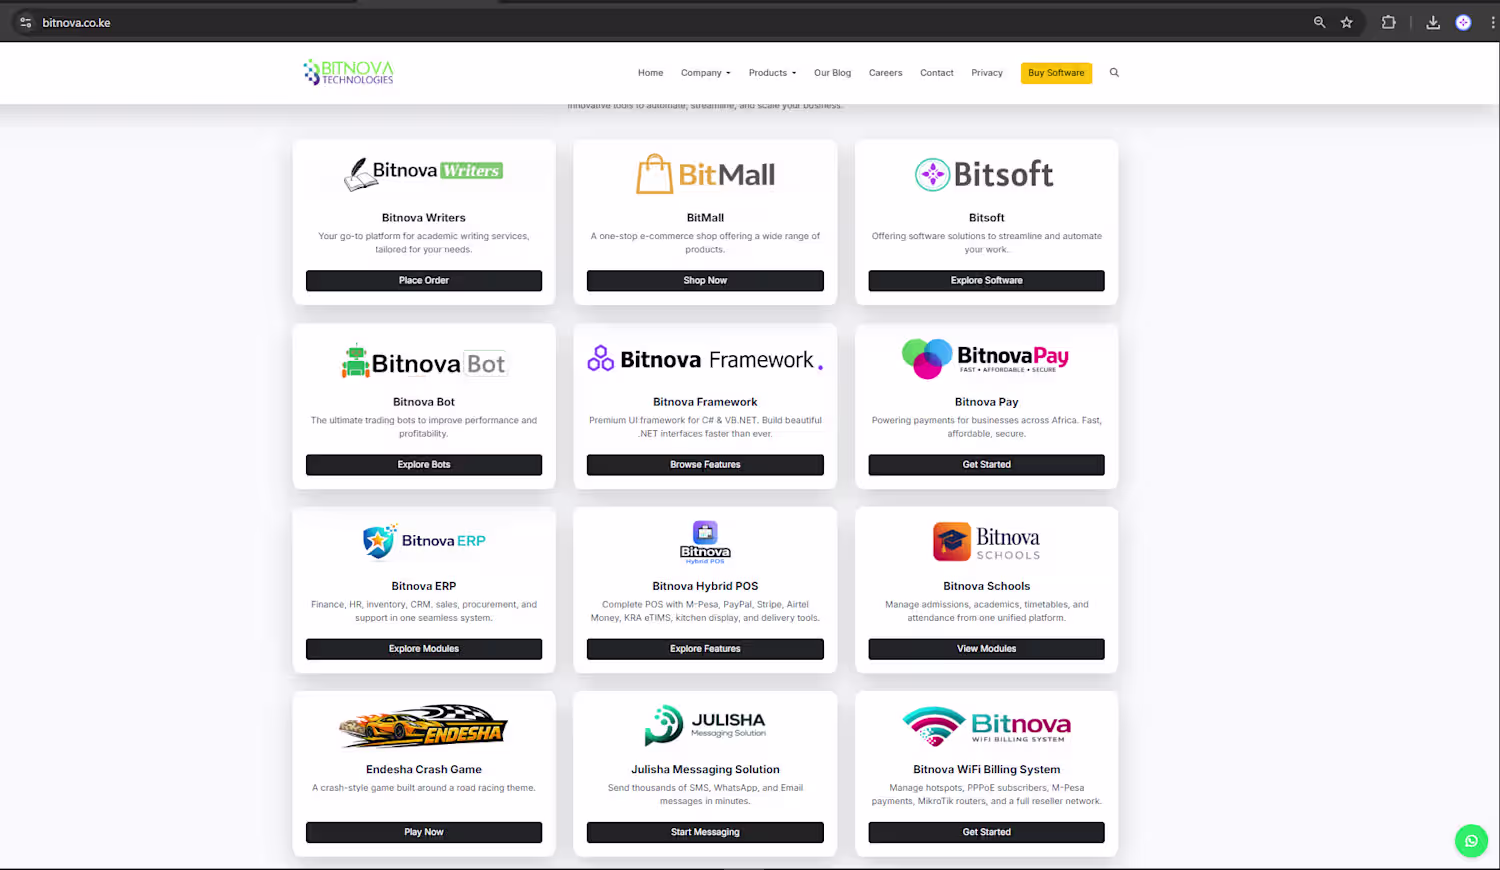1500x870 pixels.
Task: Click Place Order under Bitnova Writers
Action: click(x=424, y=281)
